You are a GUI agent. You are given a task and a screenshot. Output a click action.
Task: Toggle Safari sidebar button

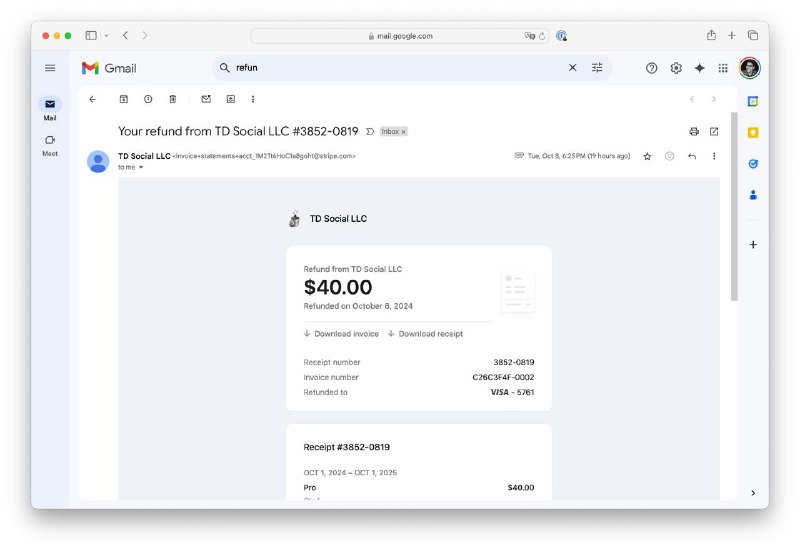[91, 35]
